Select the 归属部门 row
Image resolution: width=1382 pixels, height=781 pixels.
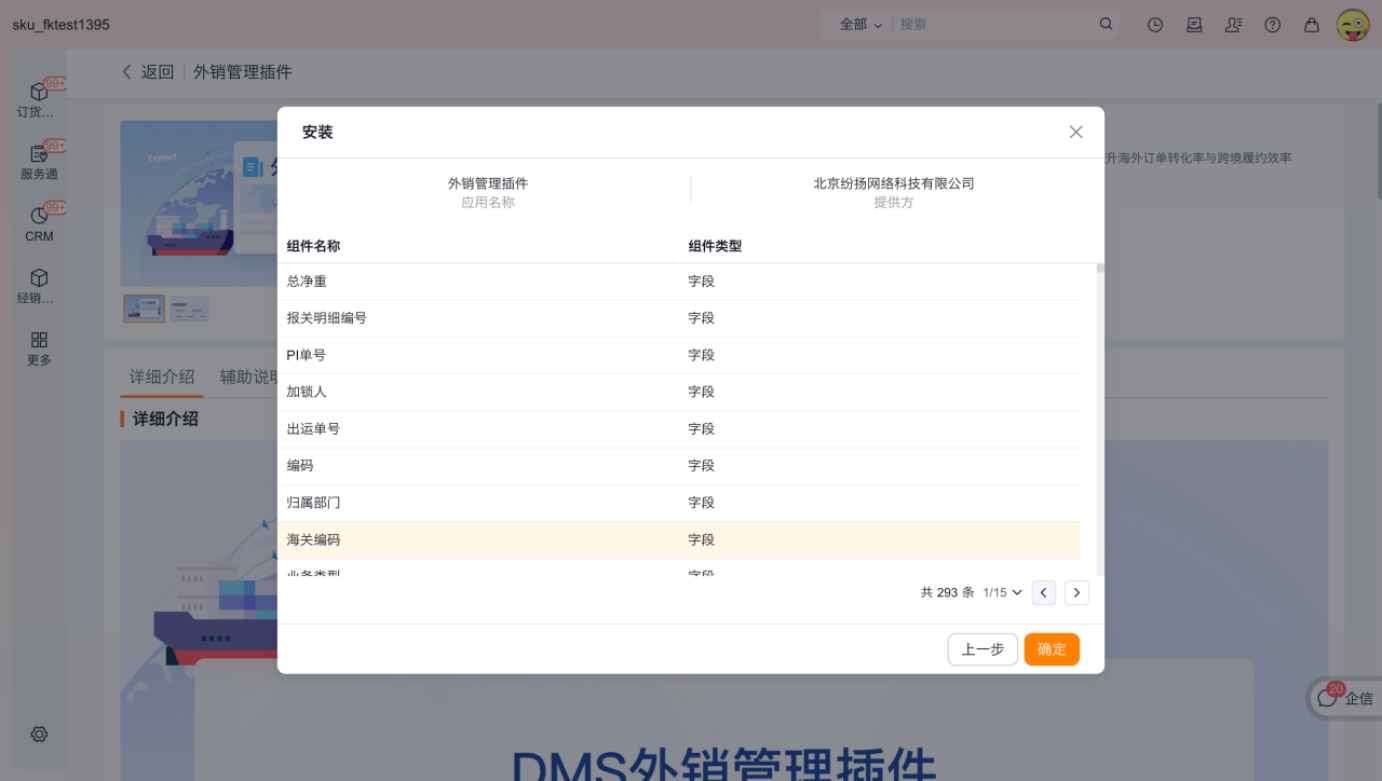coord(679,503)
